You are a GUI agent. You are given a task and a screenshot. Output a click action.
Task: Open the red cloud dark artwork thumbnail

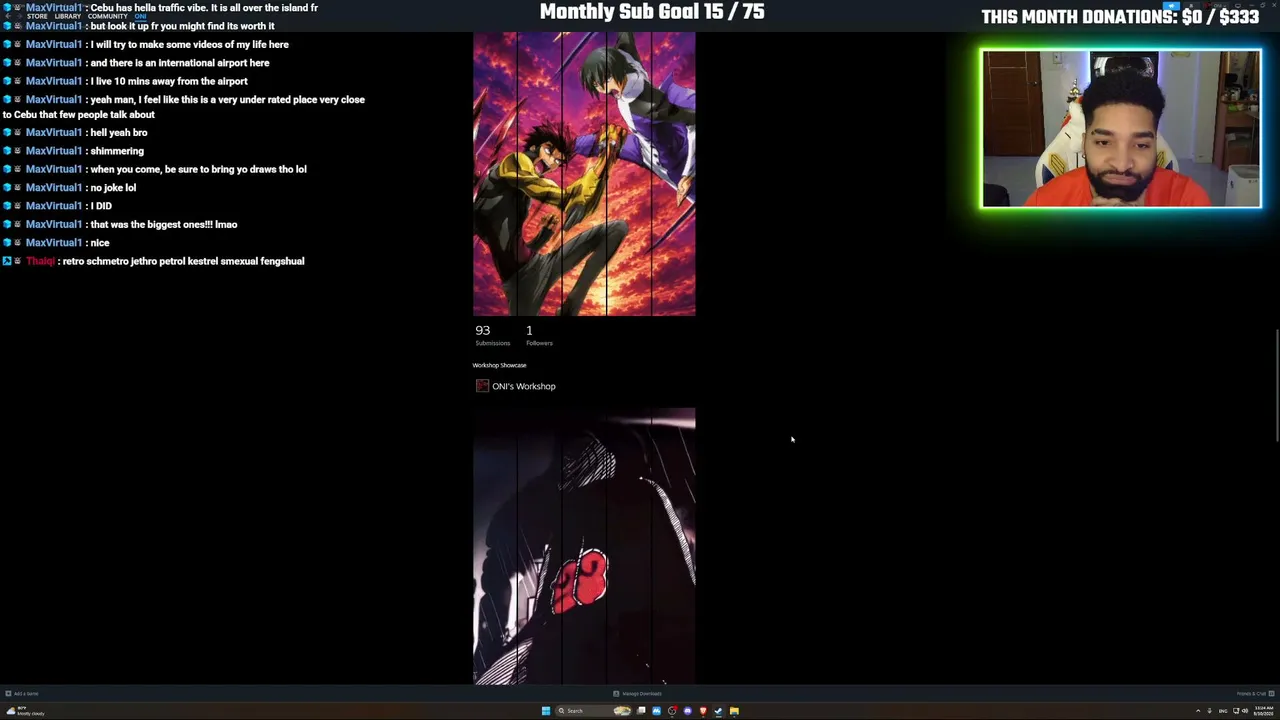[x=584, y=546]
